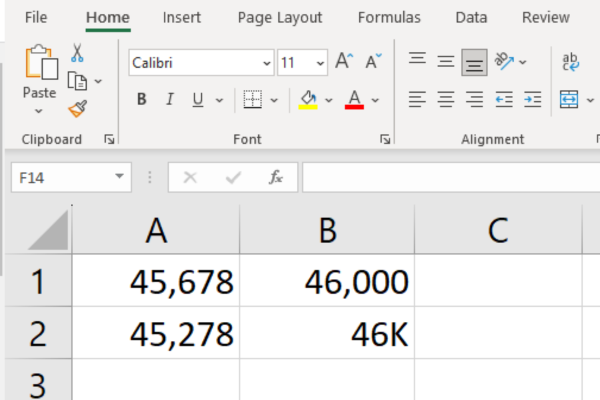Select column C header
600x400 pixels.
coord(498,230)
